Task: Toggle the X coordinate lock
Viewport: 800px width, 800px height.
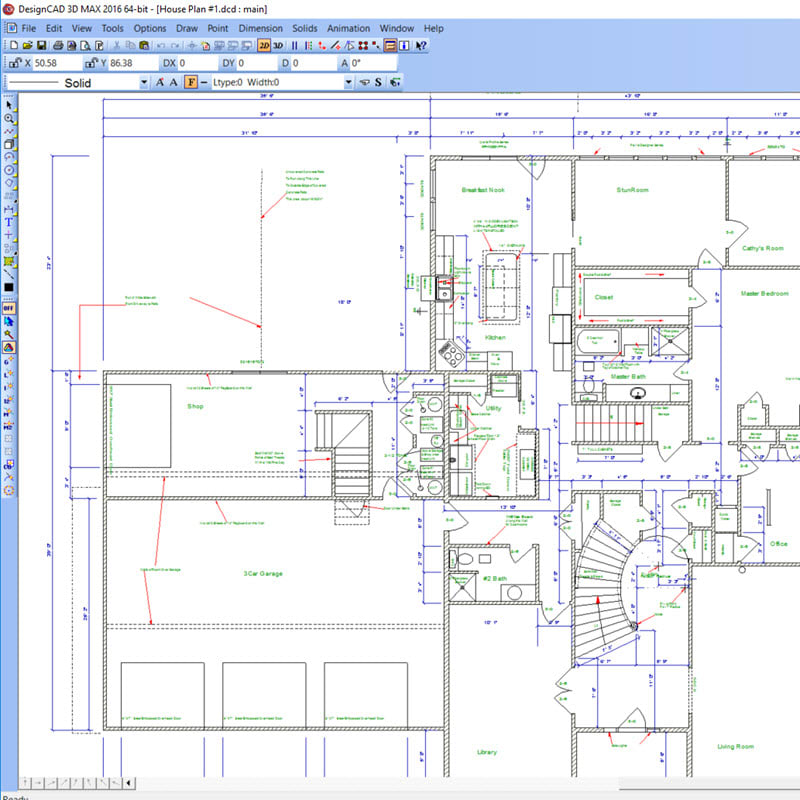Action: 15,63
